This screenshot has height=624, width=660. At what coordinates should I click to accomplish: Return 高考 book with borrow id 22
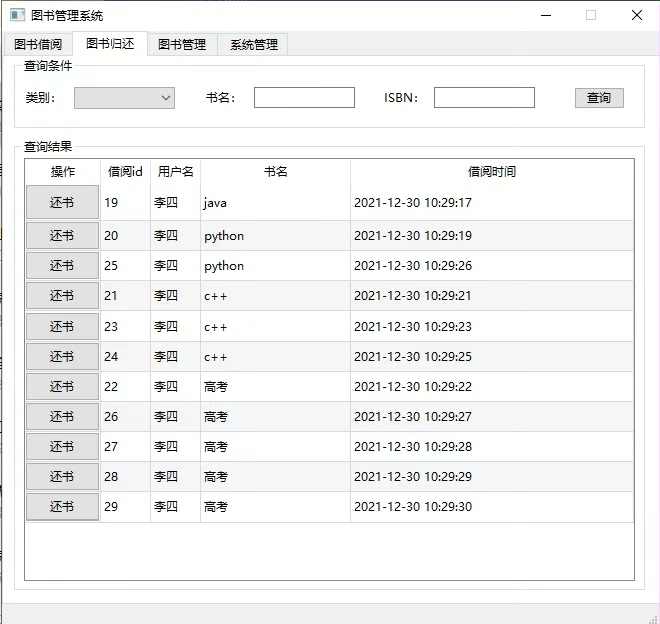tap(62, 386)
